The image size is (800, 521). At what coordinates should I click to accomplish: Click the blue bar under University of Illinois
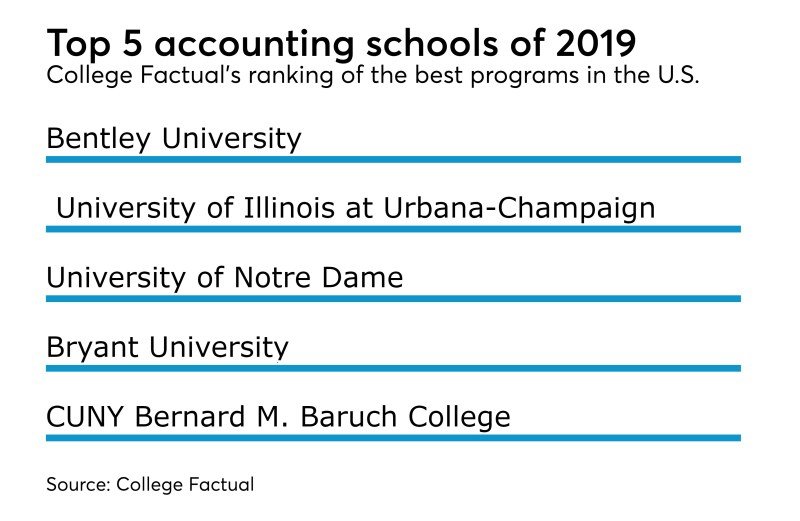coord(393,229)
